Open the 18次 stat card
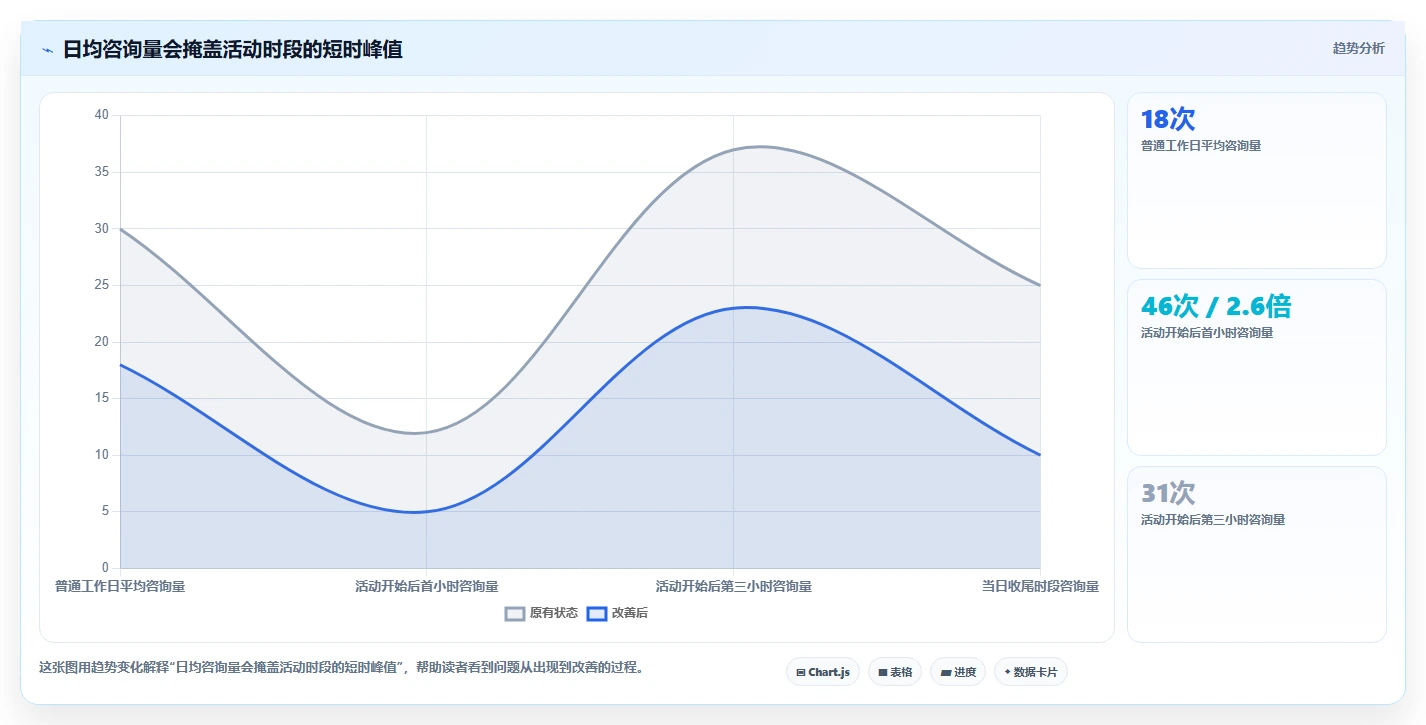Viewport: 1426px width, 725px height. tap(1256, 180)
